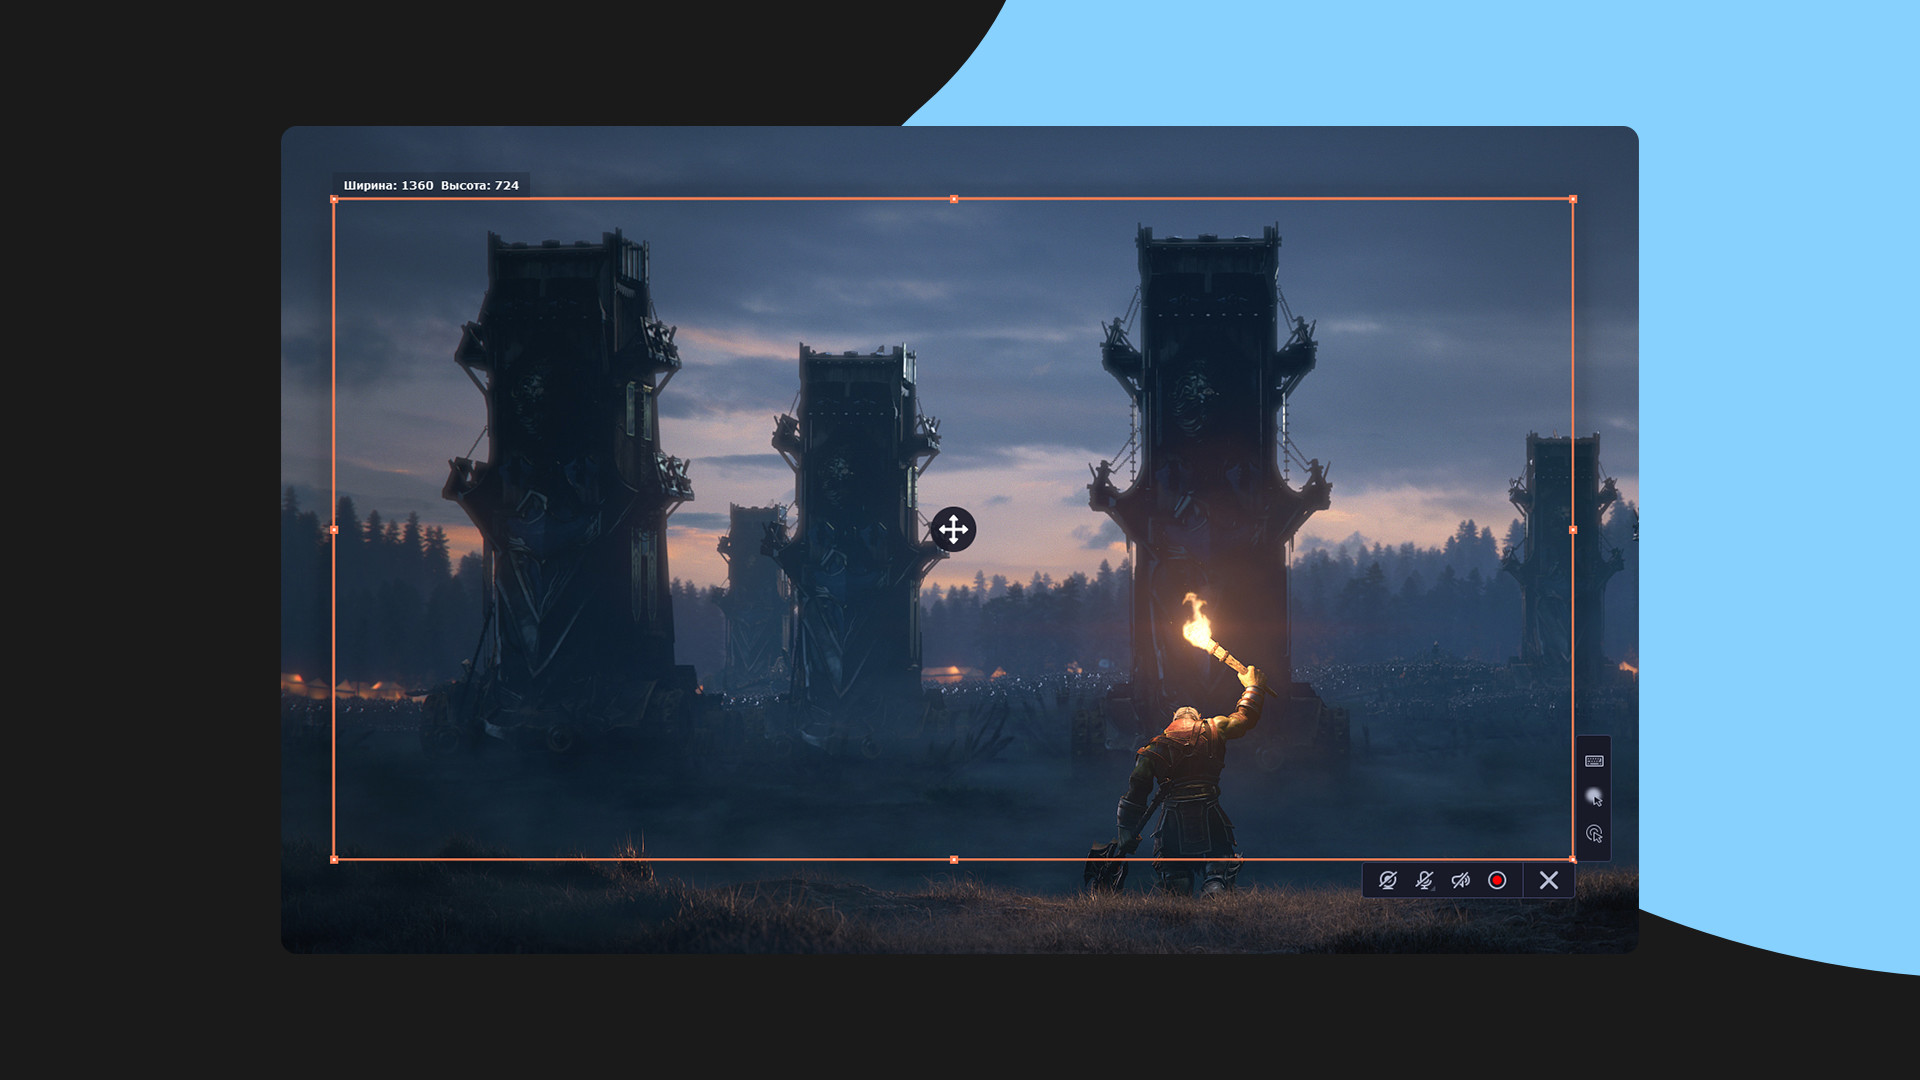Click the top-left resize handle
The height and width of the screenshot is (1080, 1920).
[334, 200]
